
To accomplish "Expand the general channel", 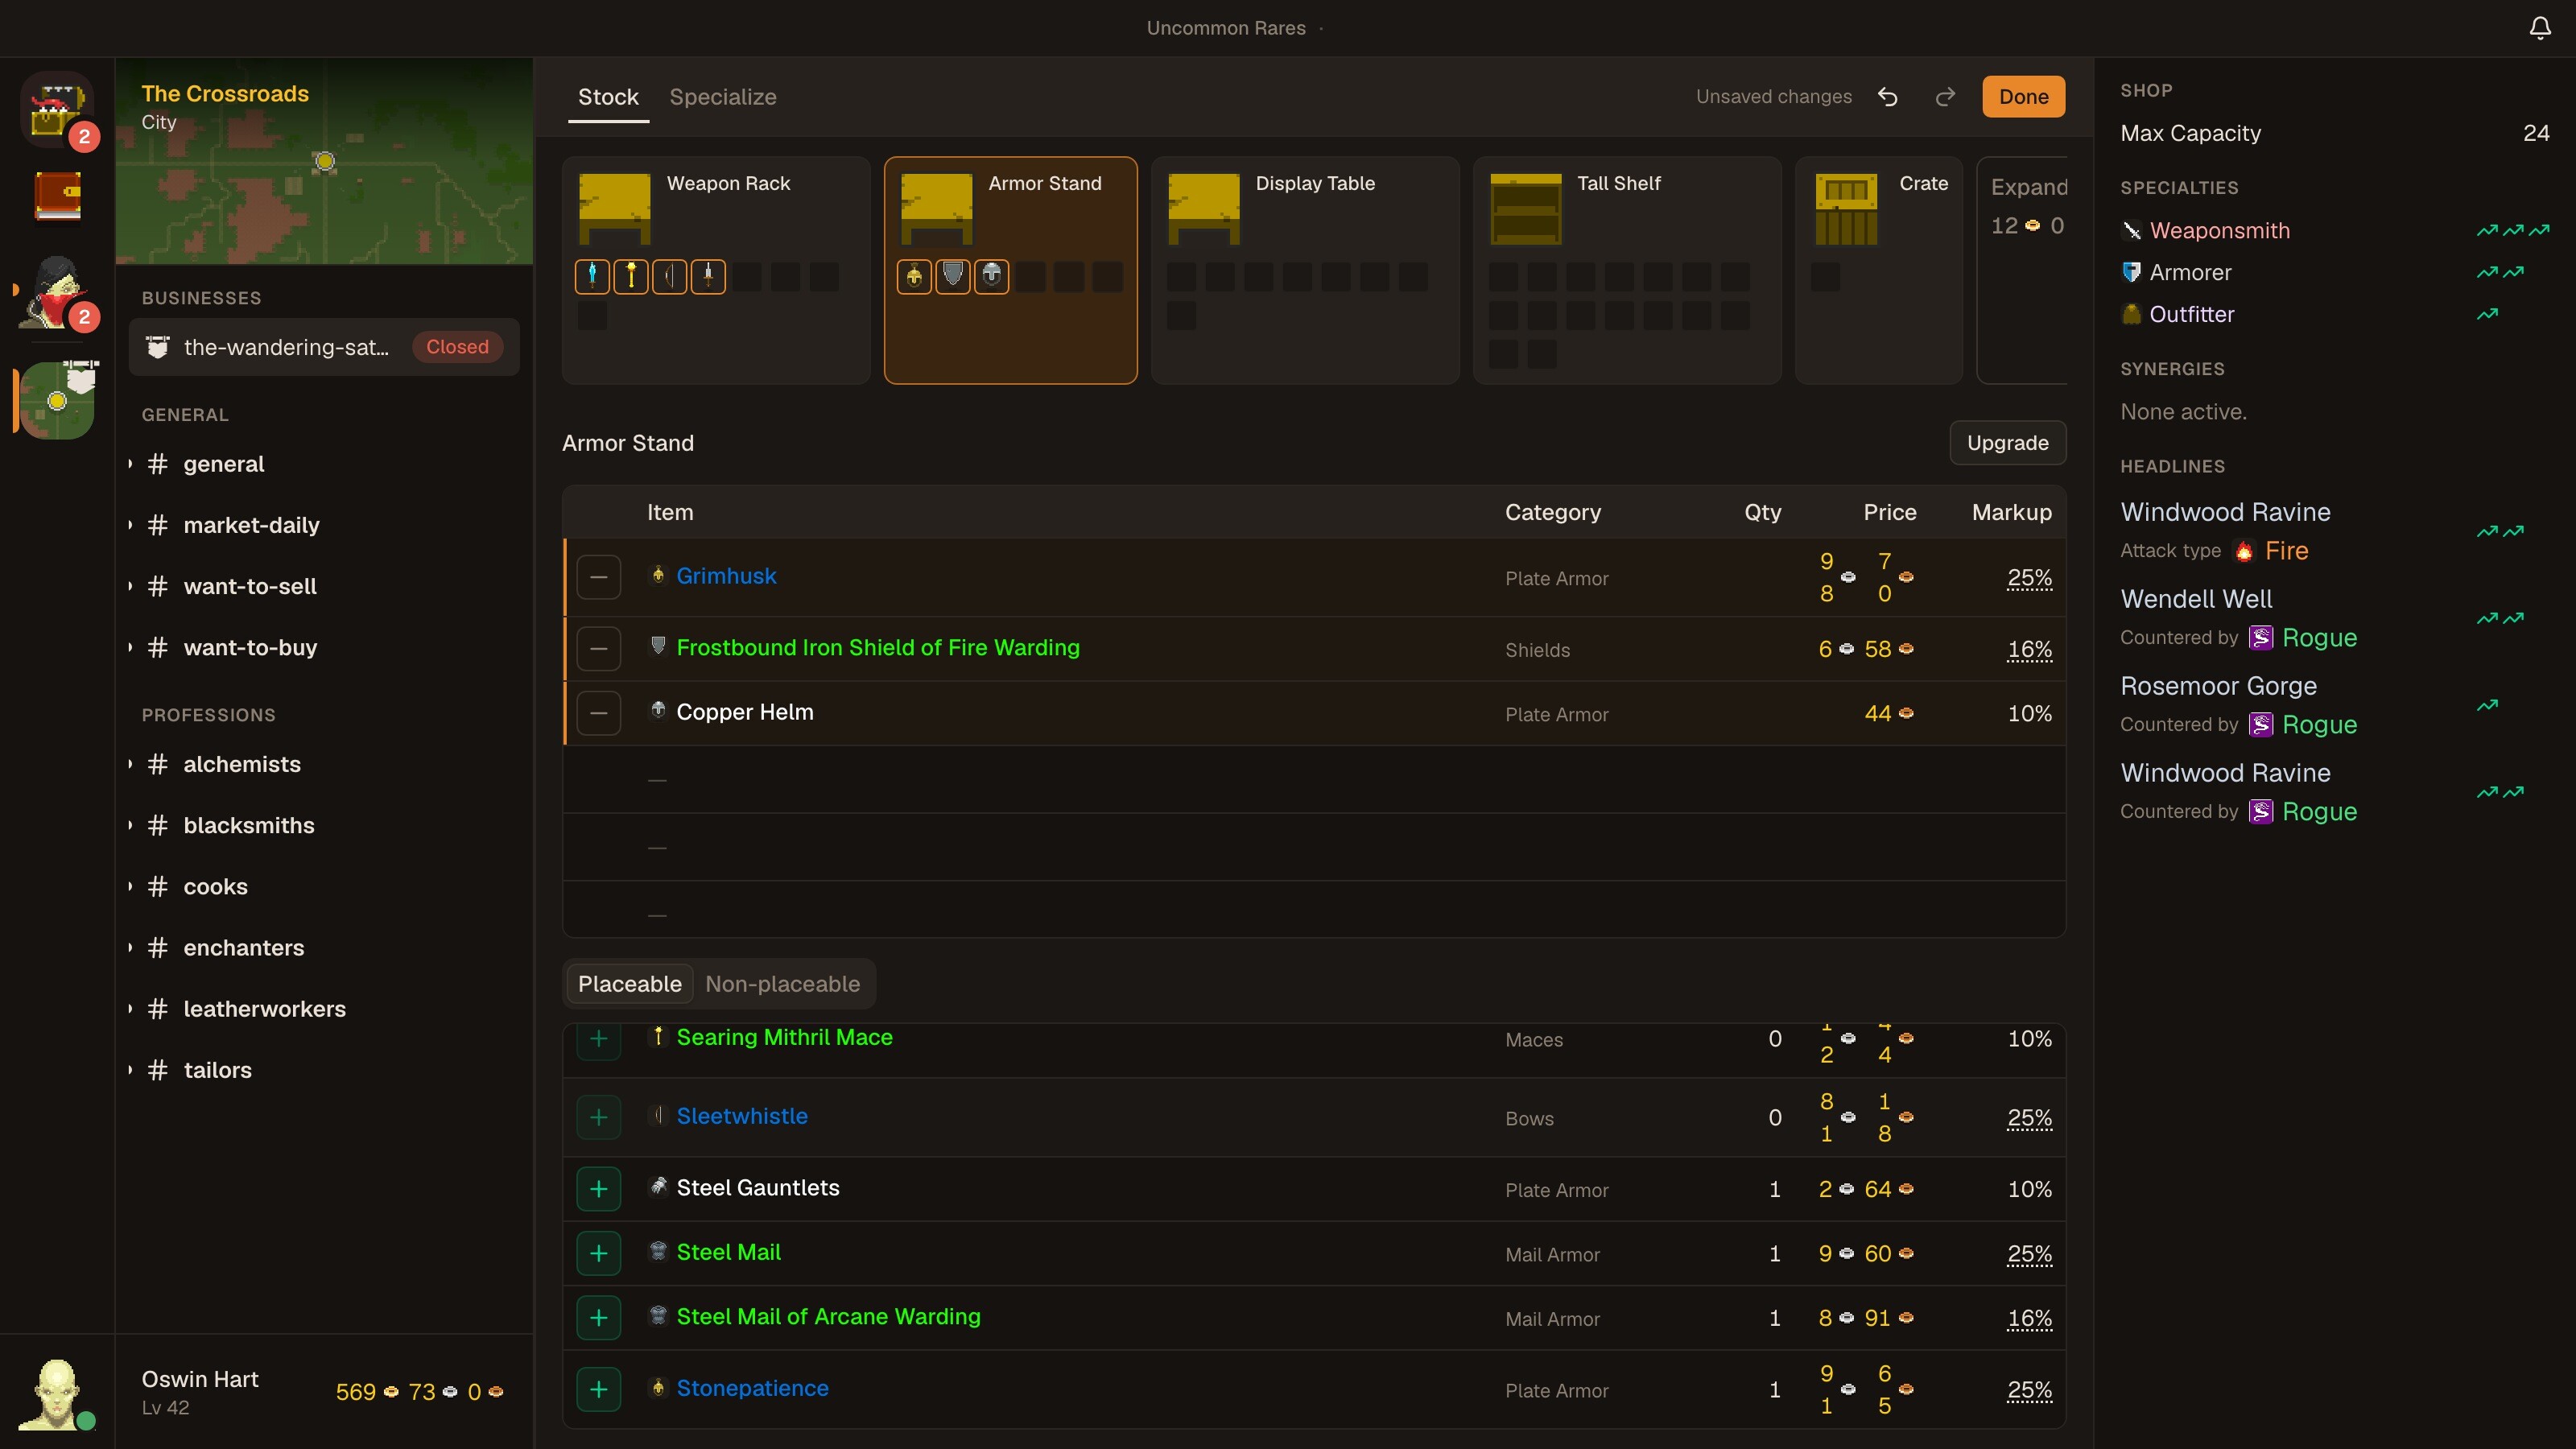I will pos(130,464).
